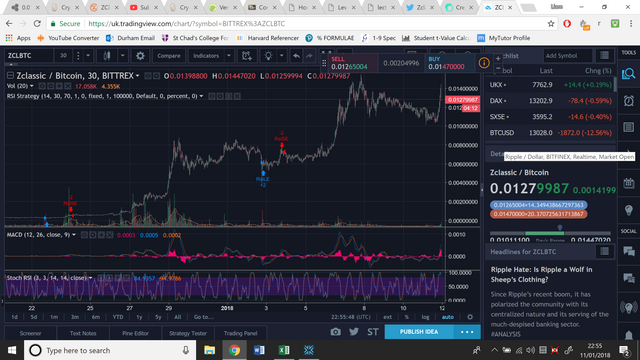Open chart properties gear in top toolbar
Screen dimensions: 640x360
140,56
